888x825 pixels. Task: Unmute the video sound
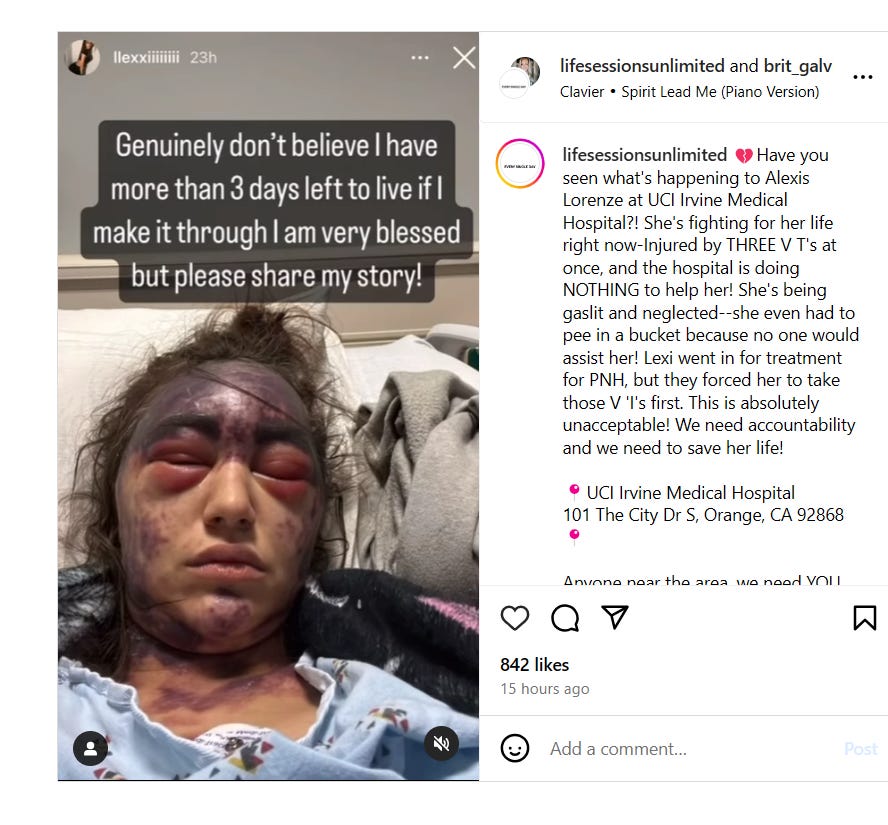pyautogui.click(x=441, y=743)
